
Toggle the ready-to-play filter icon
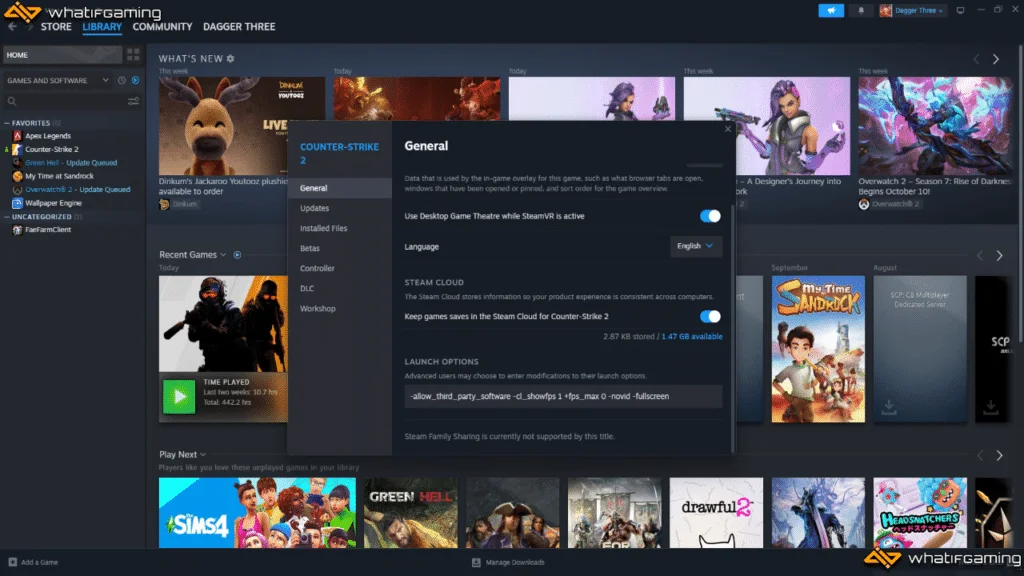point(135,80)
